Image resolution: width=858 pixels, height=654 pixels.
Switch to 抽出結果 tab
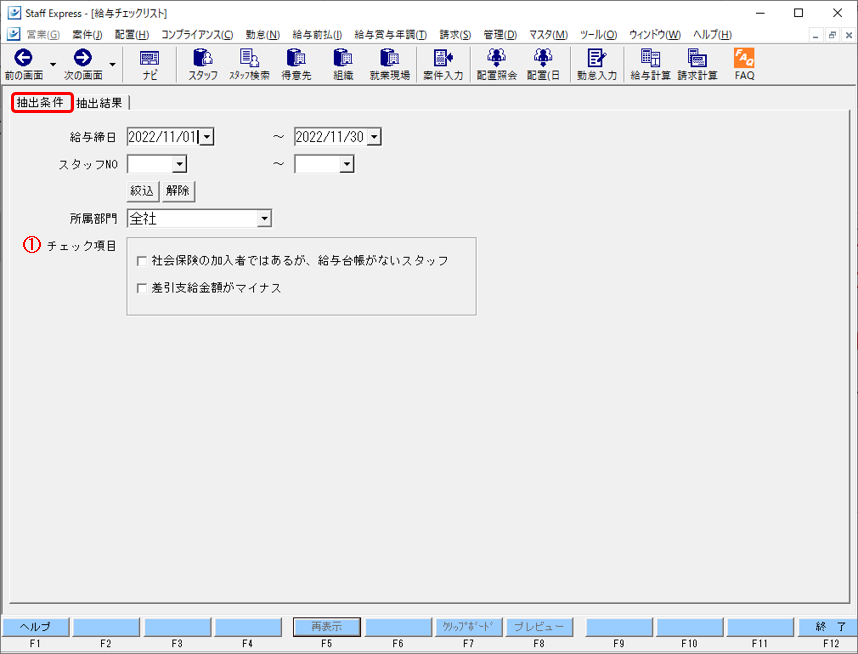(x=99, y=103)
